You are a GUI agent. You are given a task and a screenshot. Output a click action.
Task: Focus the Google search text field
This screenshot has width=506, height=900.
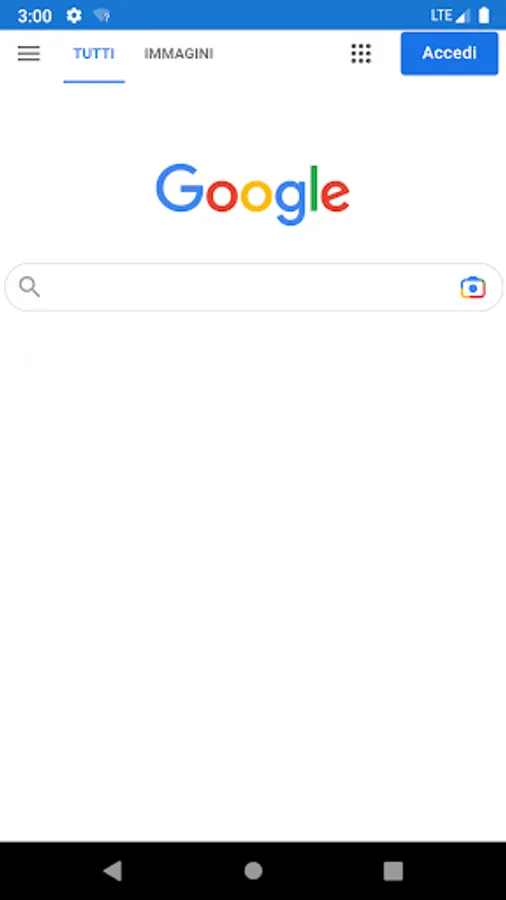pos(252,287)
